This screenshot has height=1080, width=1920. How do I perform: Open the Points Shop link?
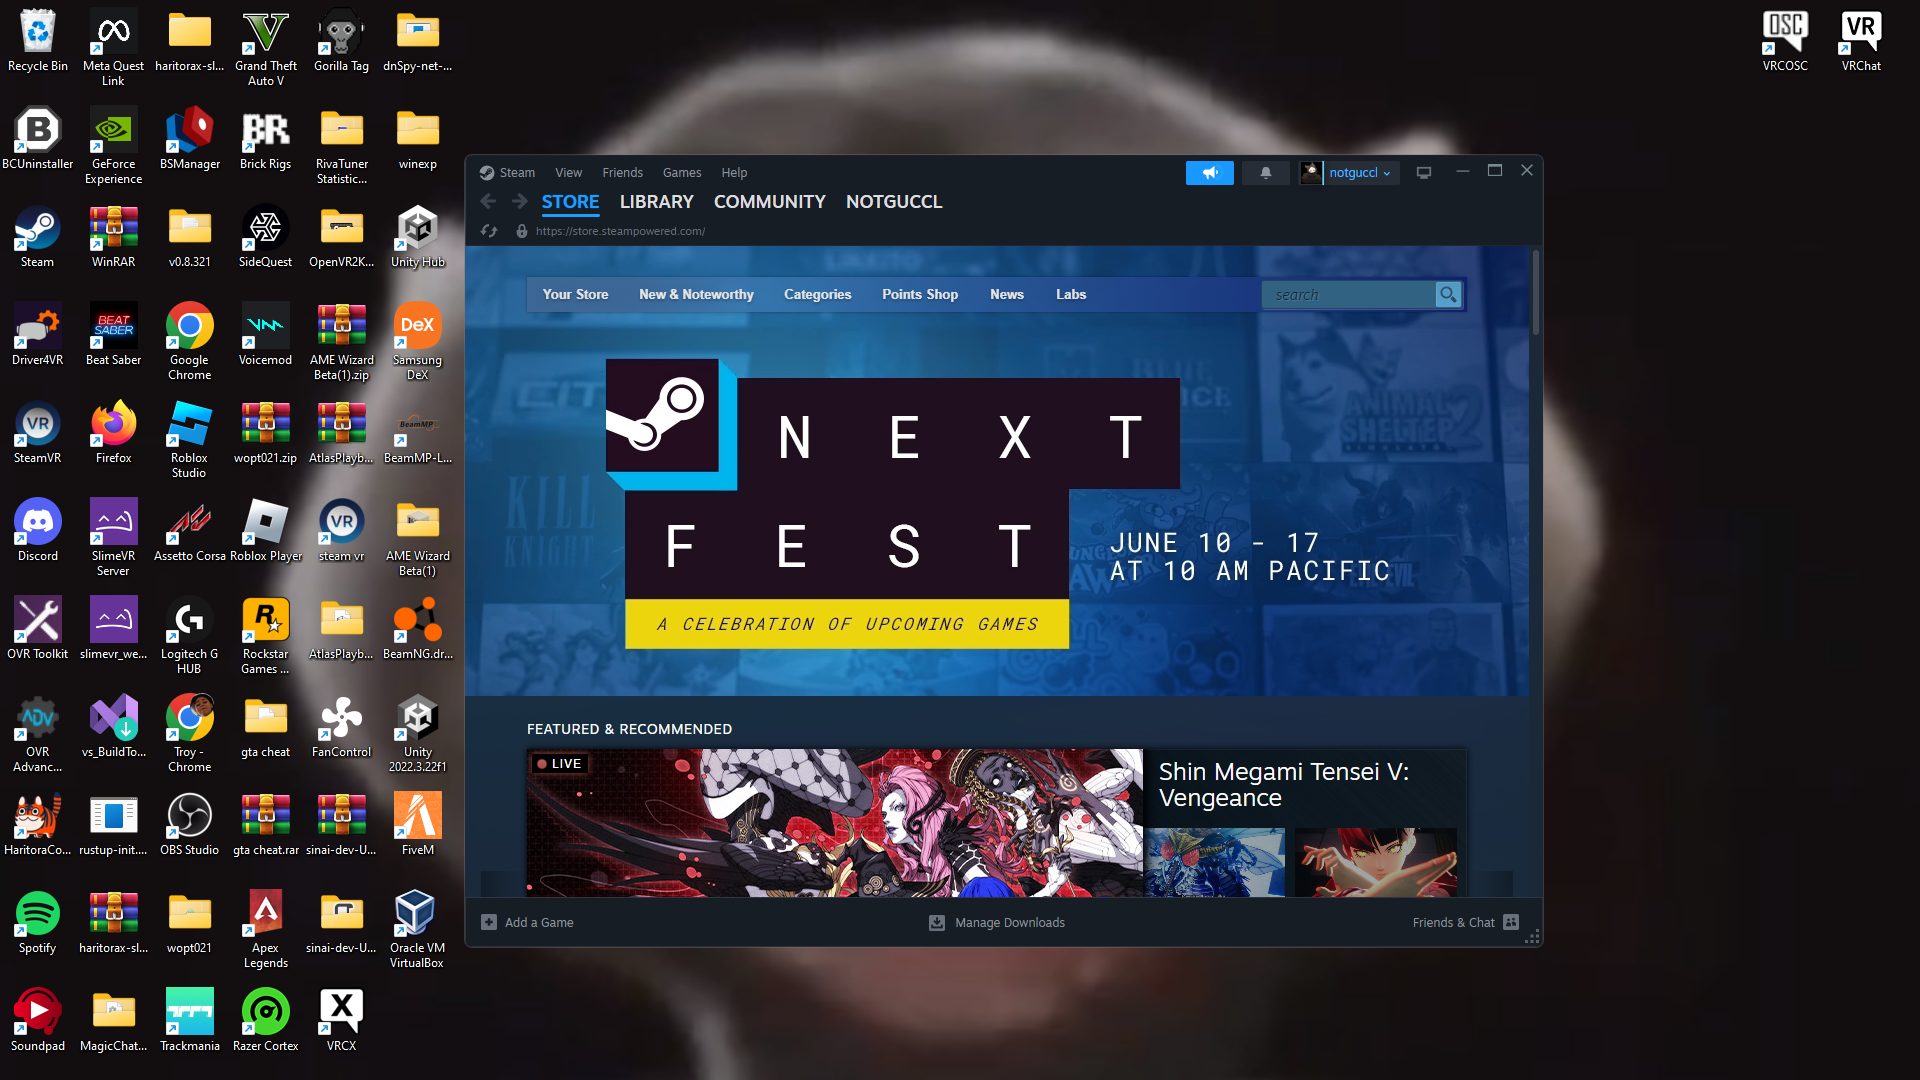(x=919, y=295)
